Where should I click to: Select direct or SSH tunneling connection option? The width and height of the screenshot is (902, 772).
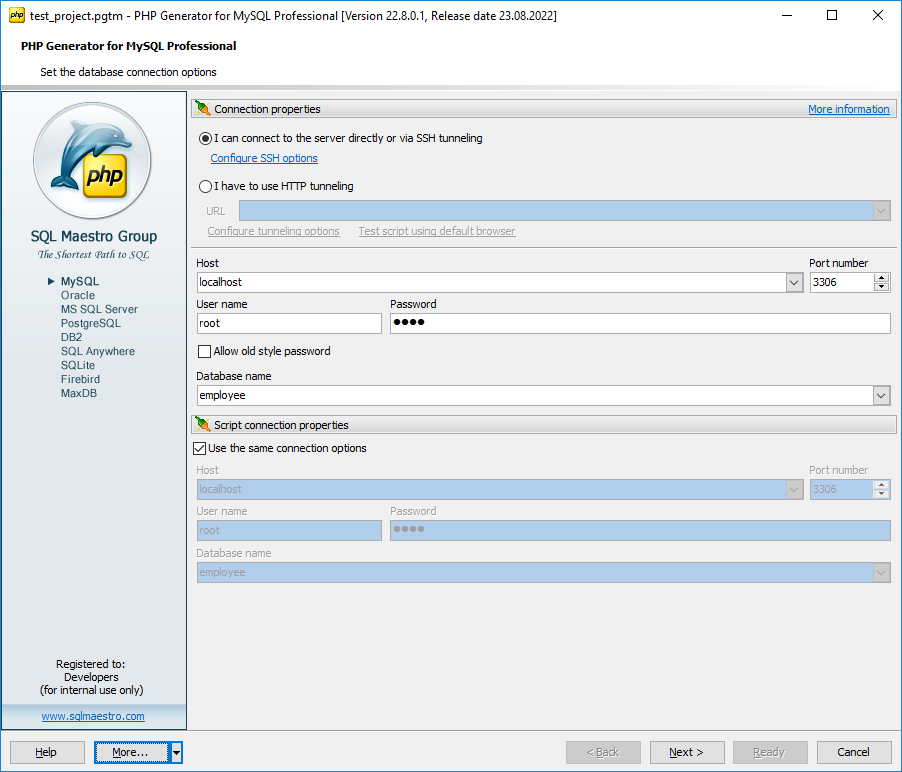pos(206,138)
